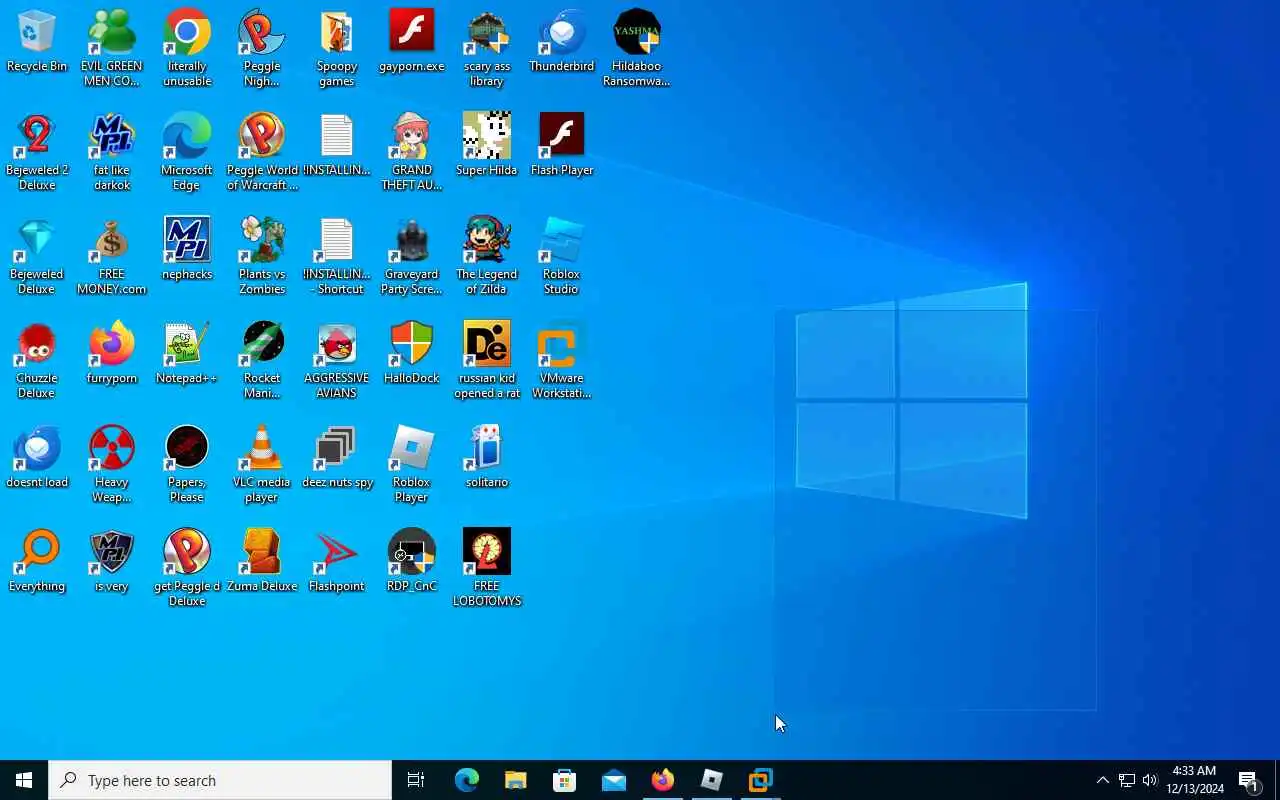Image resolution: width=1280 pixels, height=800 pixels.
Task: Click the Type here to search box
Action: click(x=220, y=780)
